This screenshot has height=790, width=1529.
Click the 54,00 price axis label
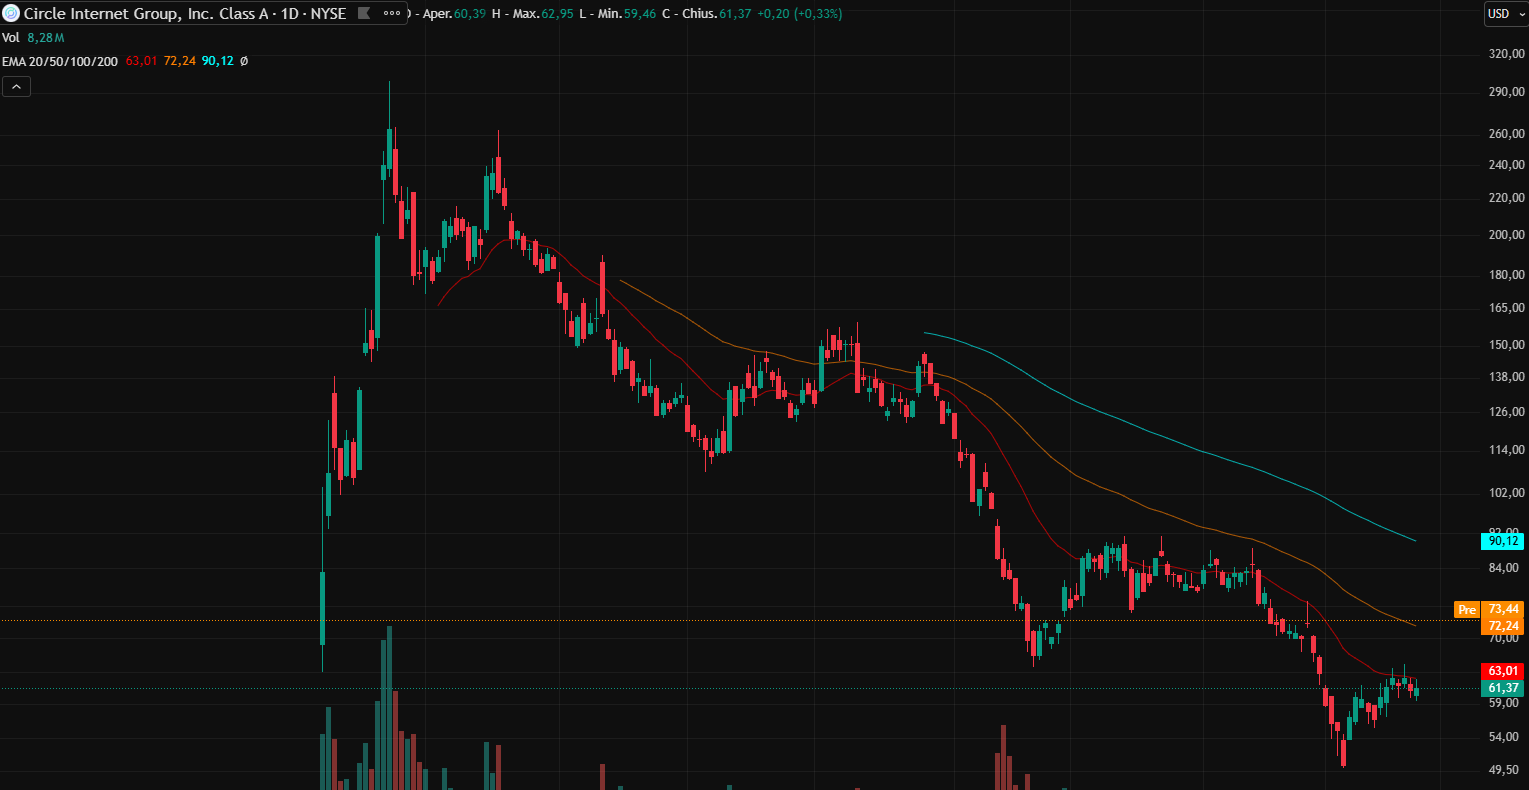[x=1506, y=737]
